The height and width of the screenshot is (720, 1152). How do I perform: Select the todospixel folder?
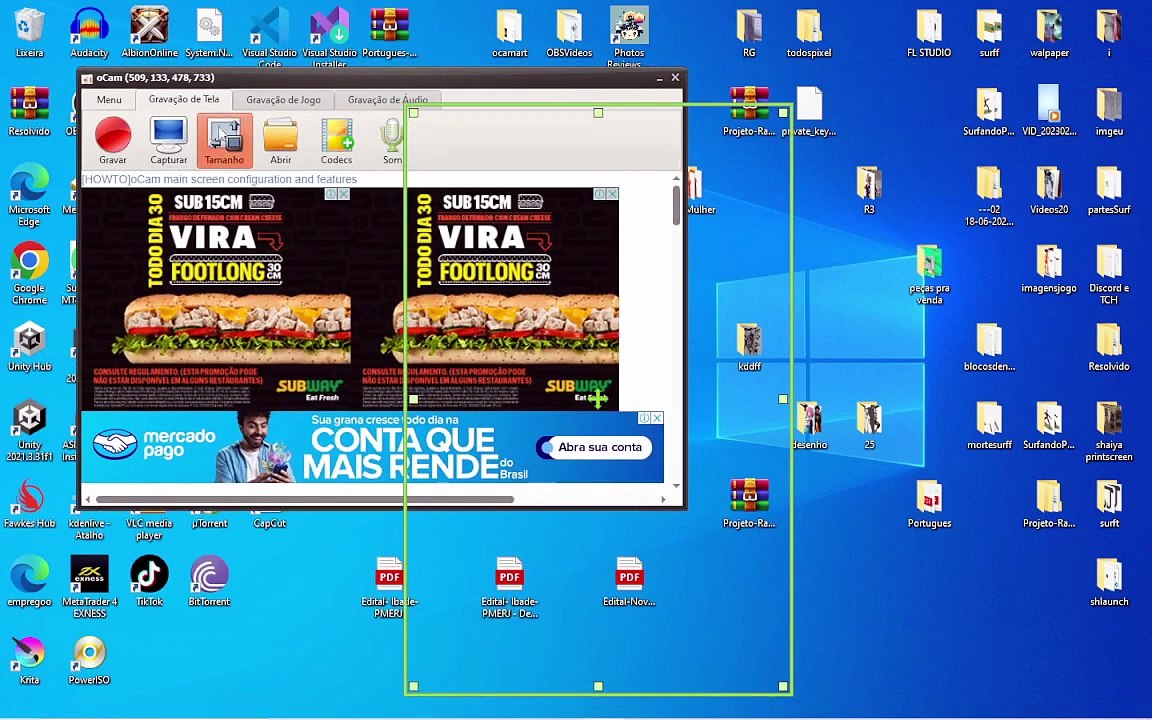tap(809, 32)
